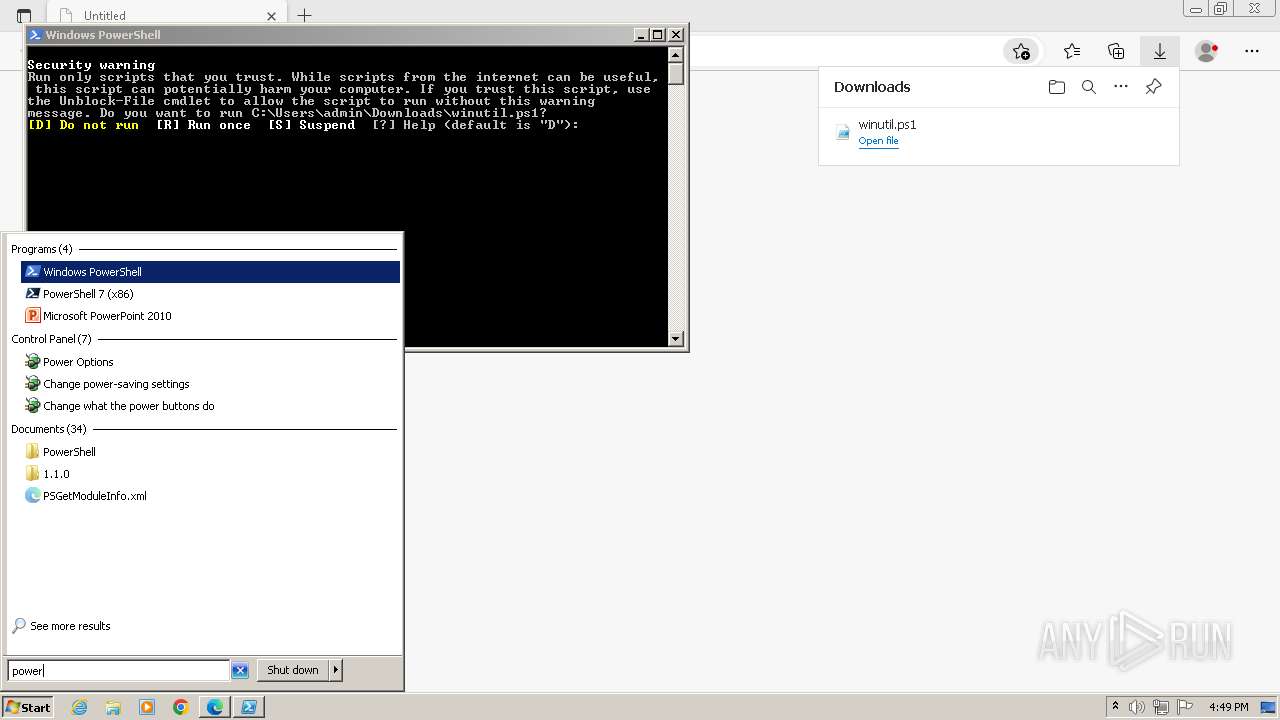Open network status tray icon

pos(1161,707)
